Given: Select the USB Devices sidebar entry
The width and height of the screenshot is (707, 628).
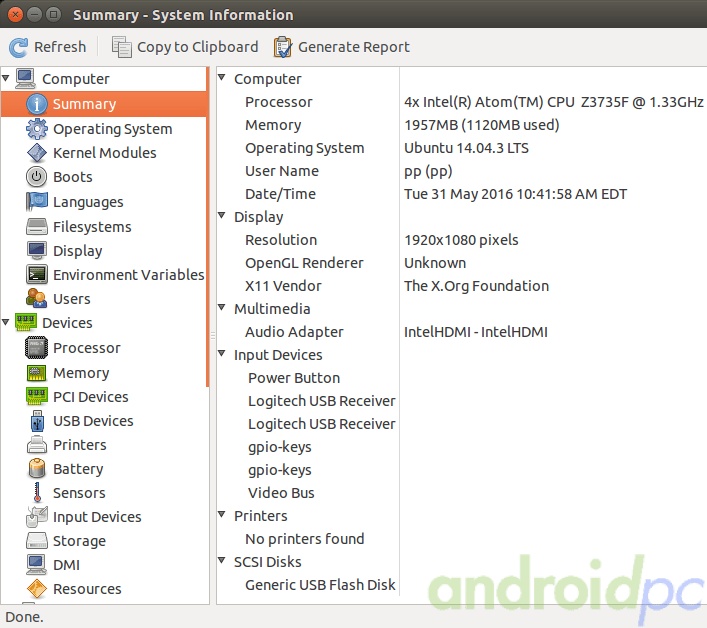Looking at the screenshot, I should [93, 421].
